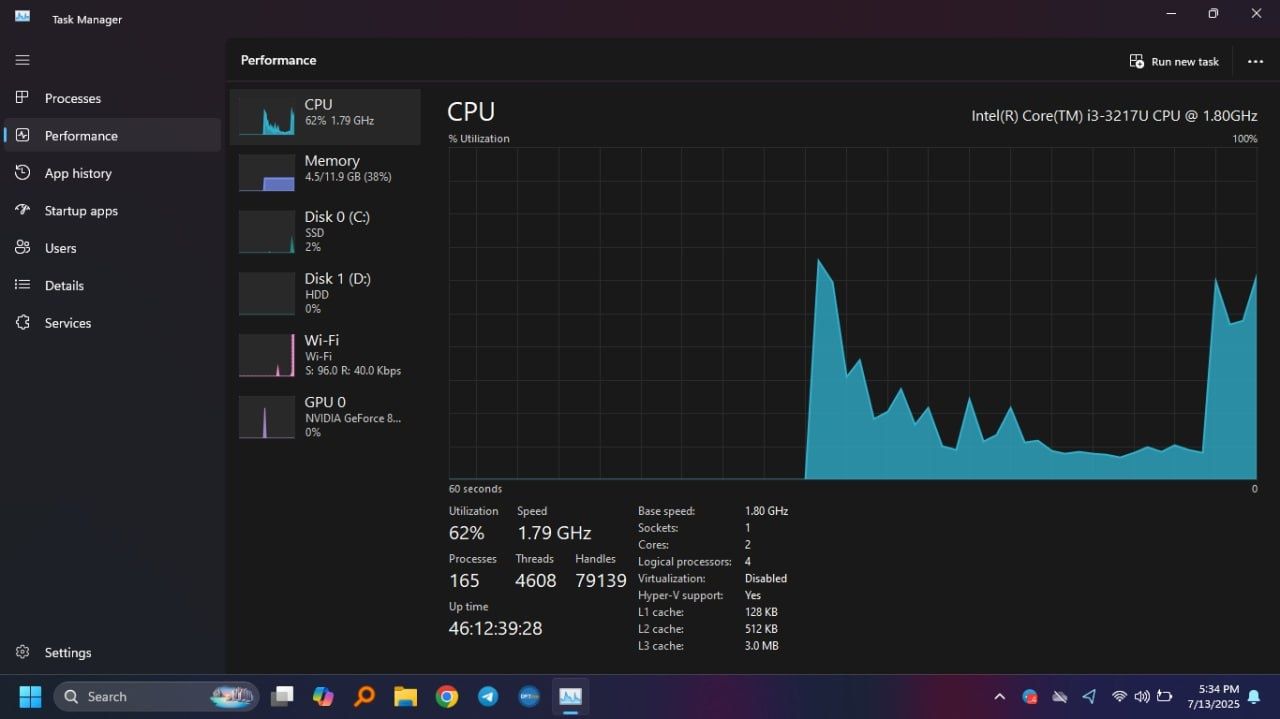Image resolution: width=1280 pixels, height=719 pixels.
Task: Switch to Details tab
Action: click(64, 285)
